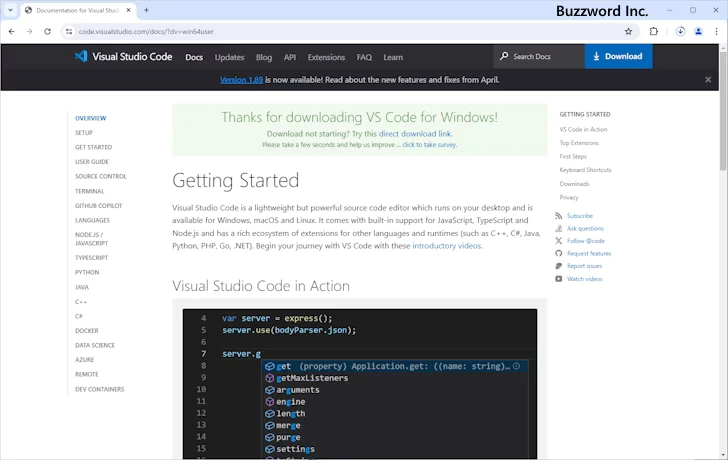Screen dimensions: 728x460
Task: Open the Chrome extensions puzzle icon
Action: point(654,32)
